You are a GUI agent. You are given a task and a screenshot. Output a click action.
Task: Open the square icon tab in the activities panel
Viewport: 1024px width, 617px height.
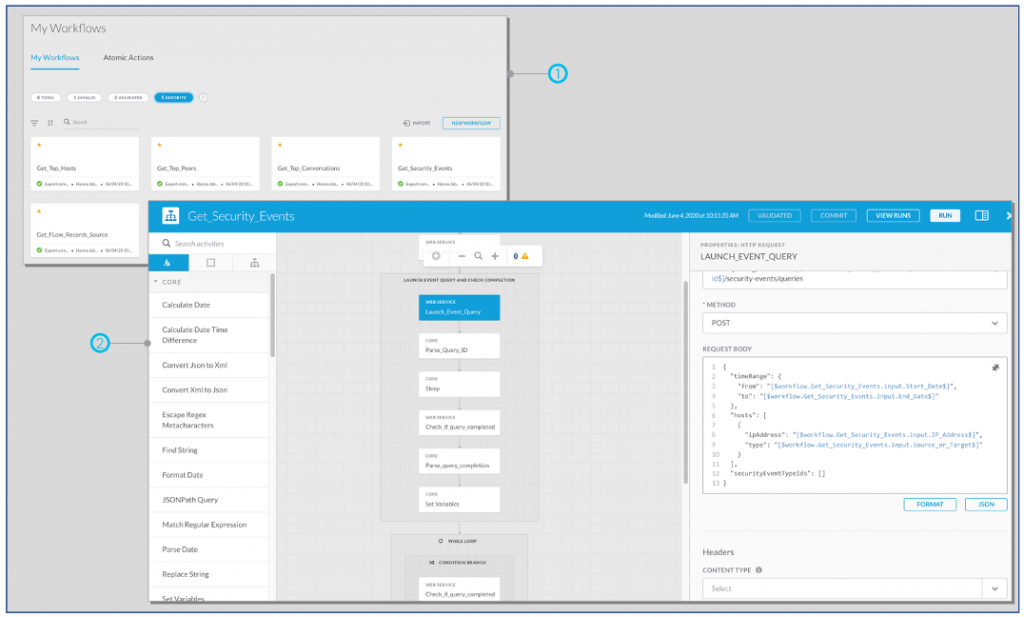pos(210,263)
